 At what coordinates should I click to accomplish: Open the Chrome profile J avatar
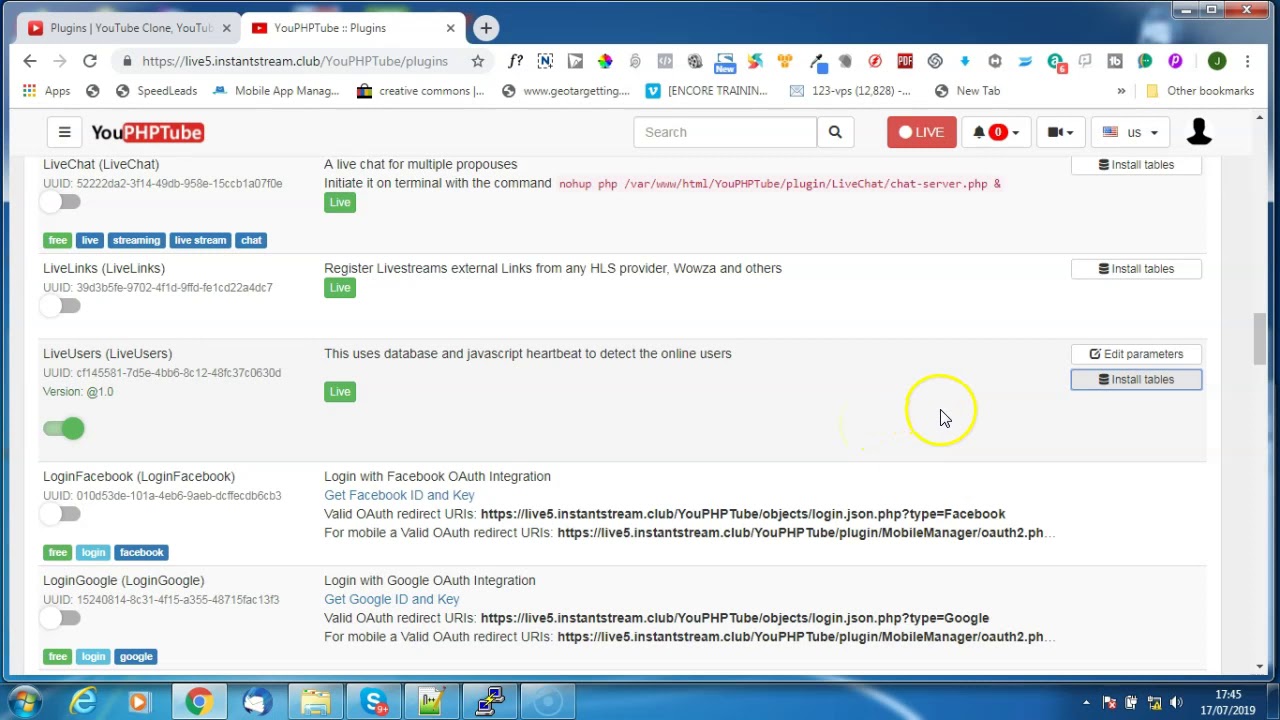pyautogui.click(x=1217, y=61)
